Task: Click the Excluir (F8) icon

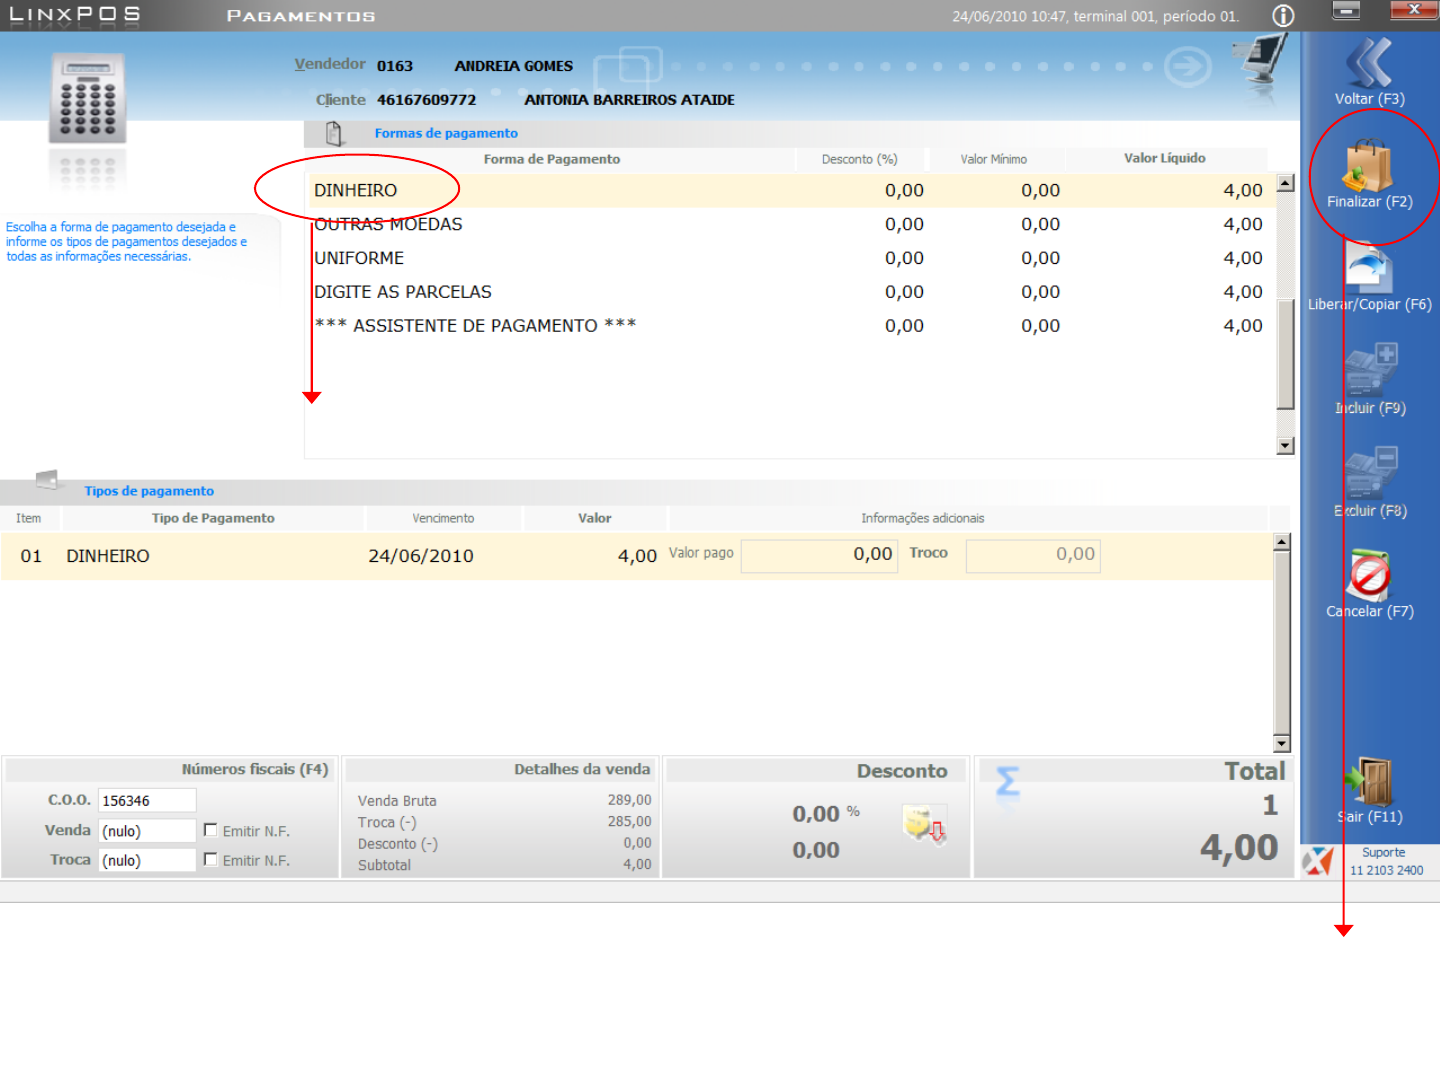Action: coord(1370,474)
